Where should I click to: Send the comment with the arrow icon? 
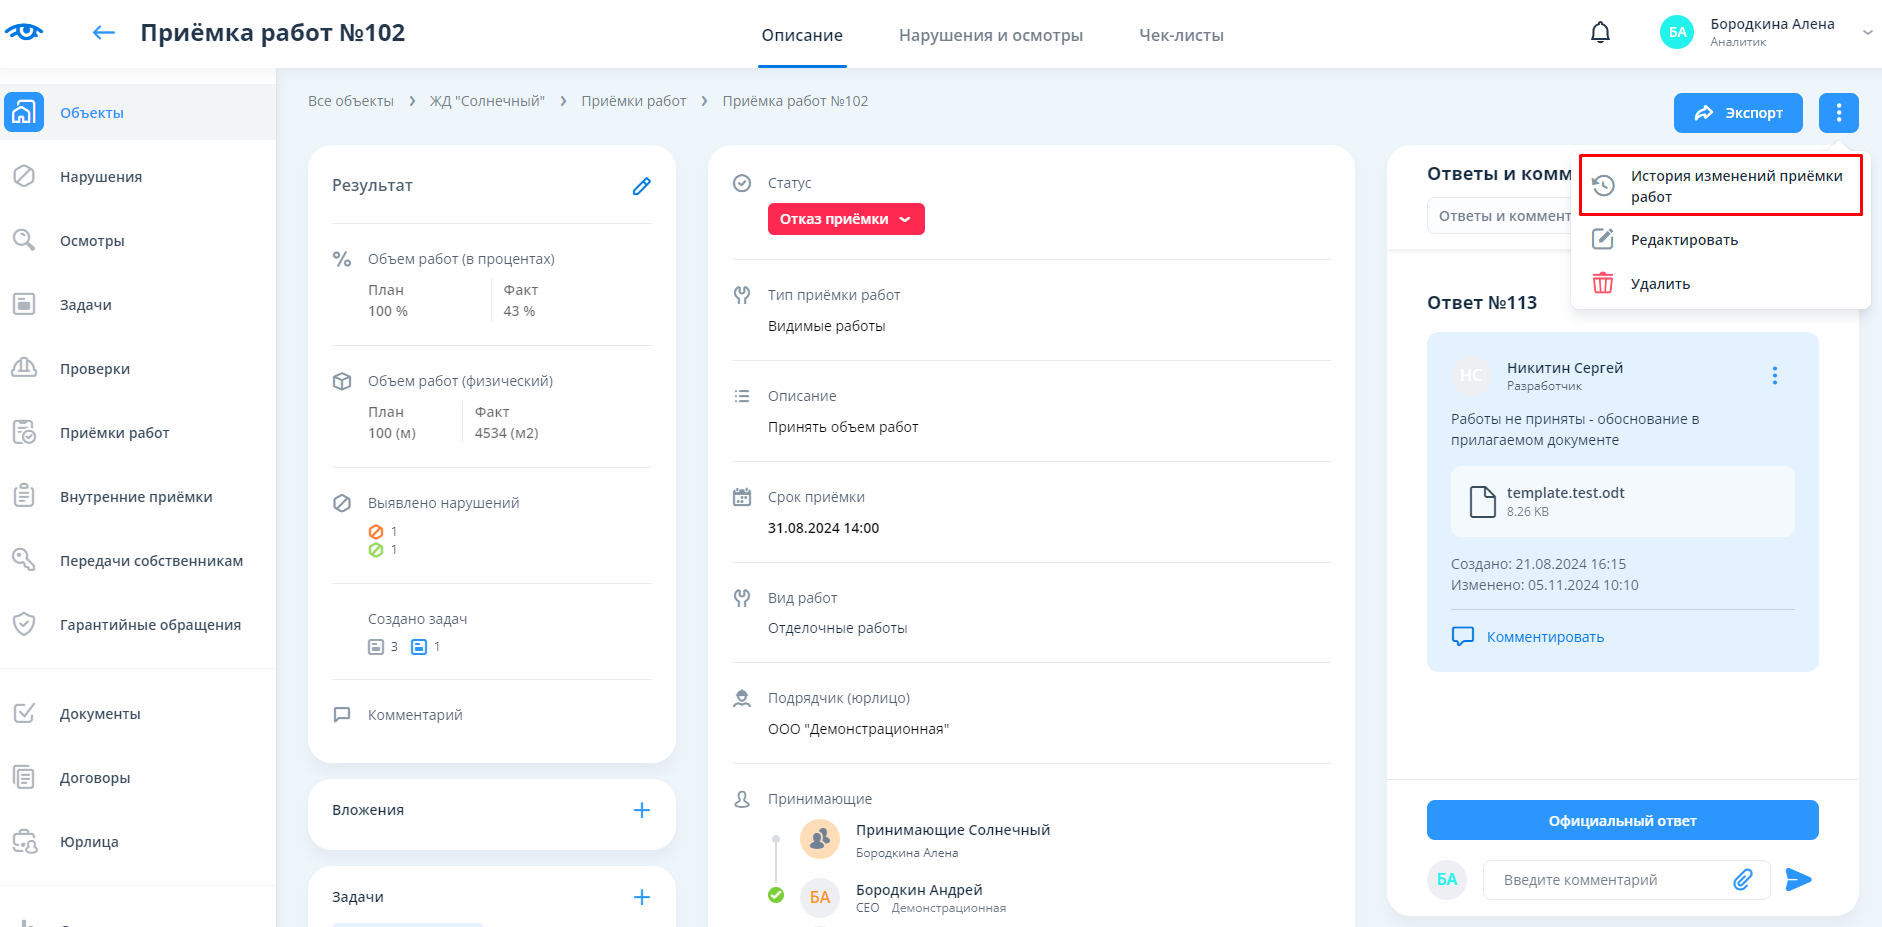pos(1798,879)
